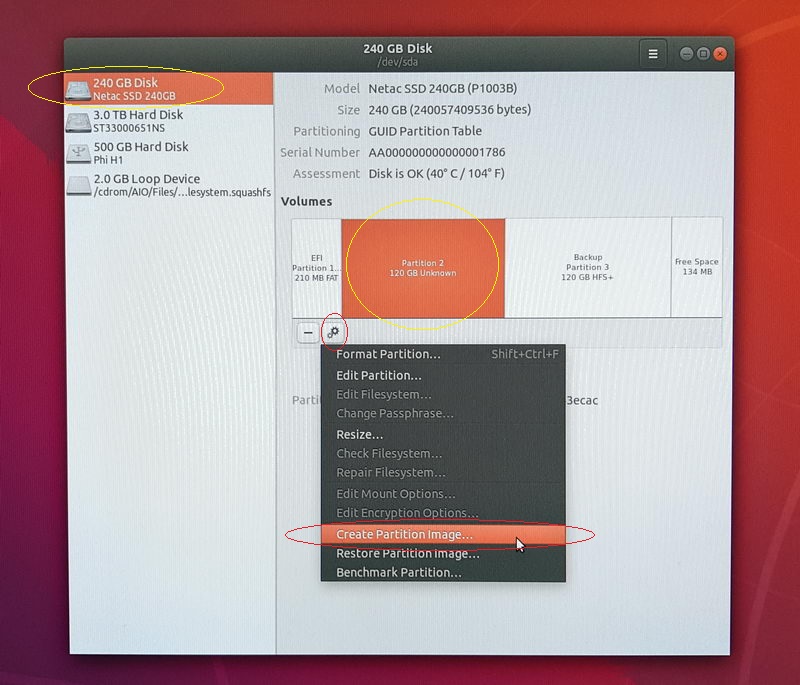The height and width of the screenshot is (685, 800).
Task: Close the Disks window
Action: click(720, 54)
